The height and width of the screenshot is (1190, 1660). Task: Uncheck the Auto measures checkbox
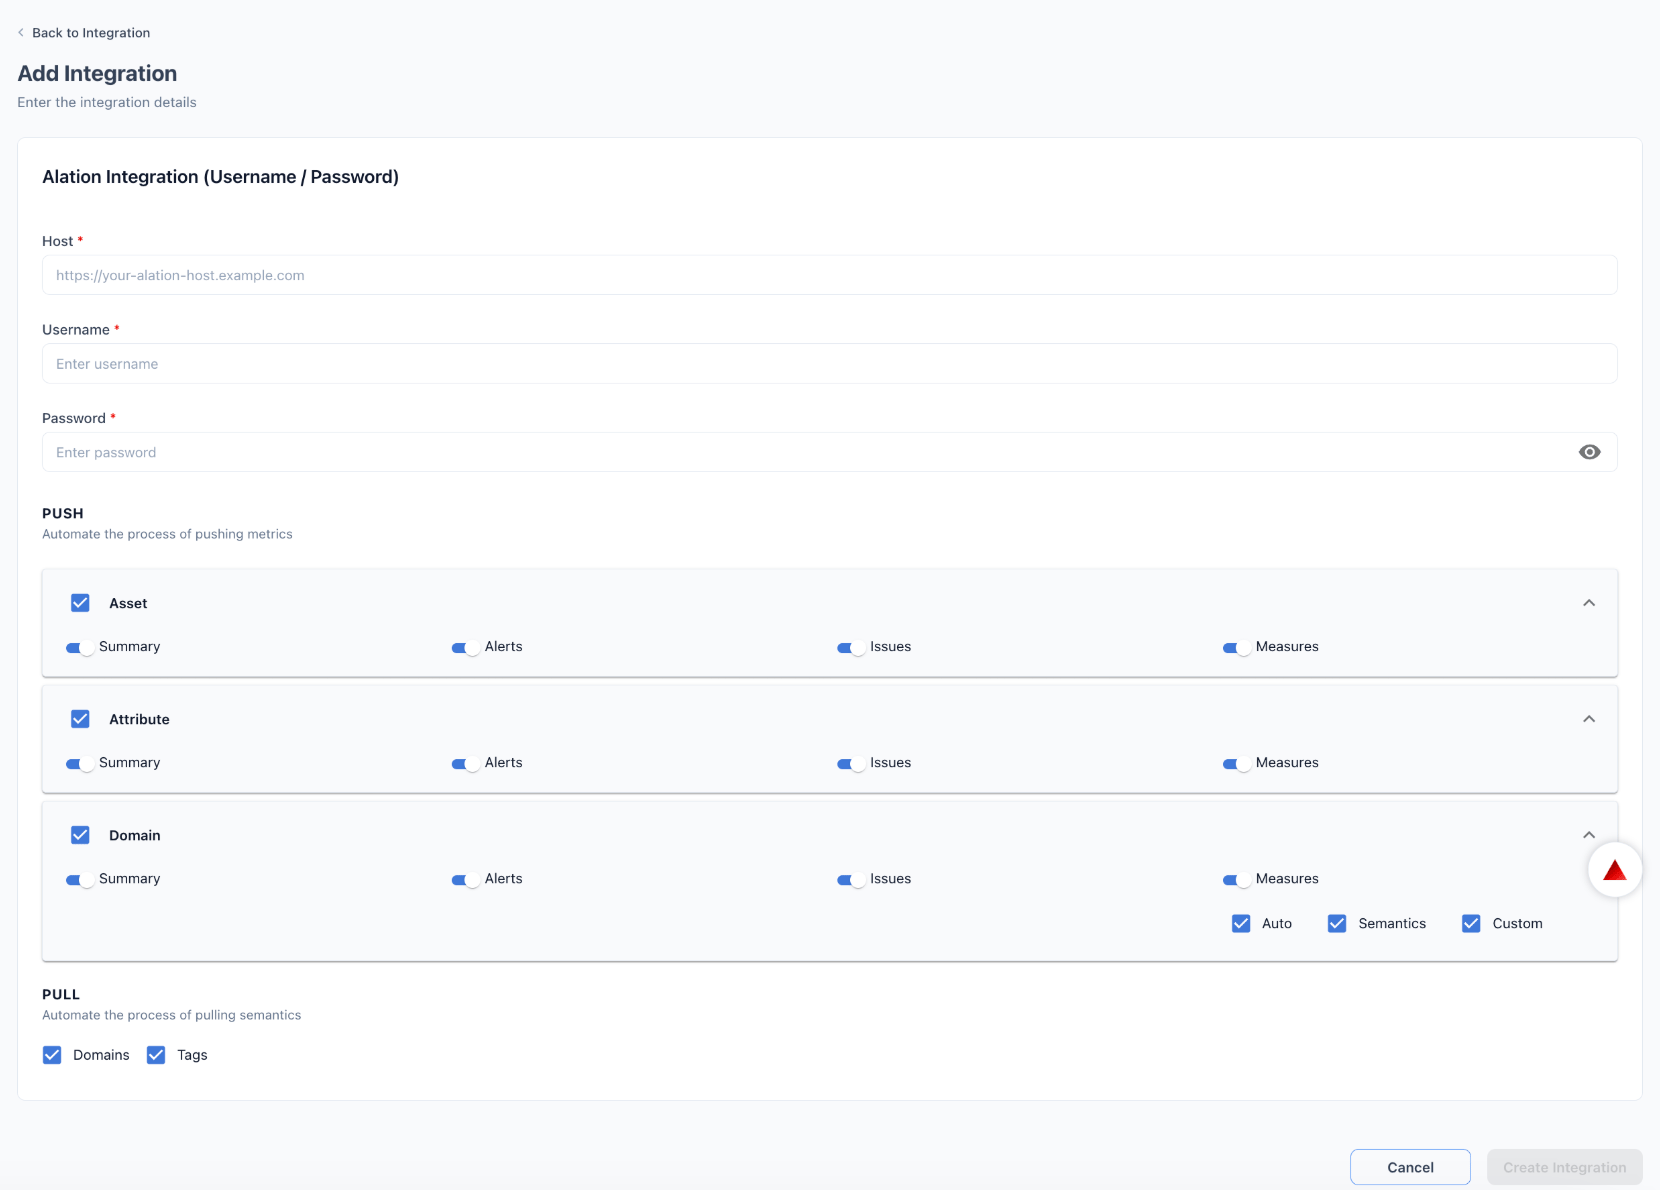[1241, 923]
